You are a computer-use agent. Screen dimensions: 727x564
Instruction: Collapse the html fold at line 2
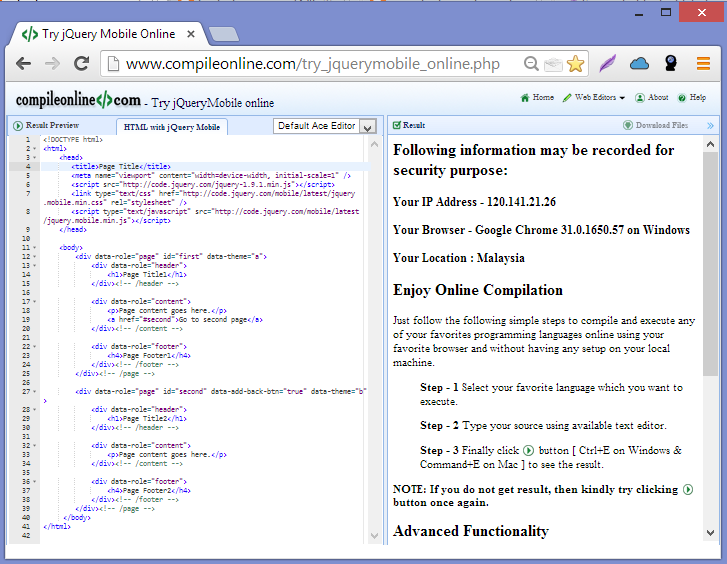35,148
